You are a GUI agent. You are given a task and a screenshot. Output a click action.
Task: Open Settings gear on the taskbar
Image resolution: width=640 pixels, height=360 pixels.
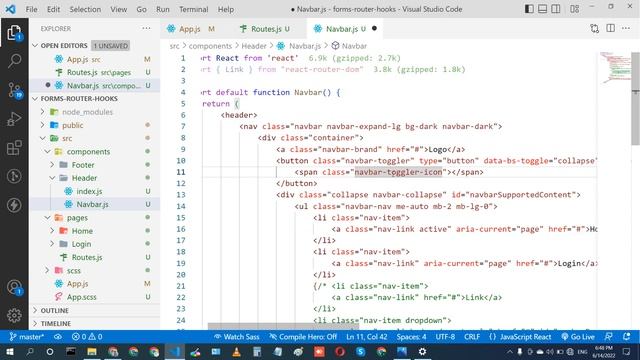coord(422,351)
